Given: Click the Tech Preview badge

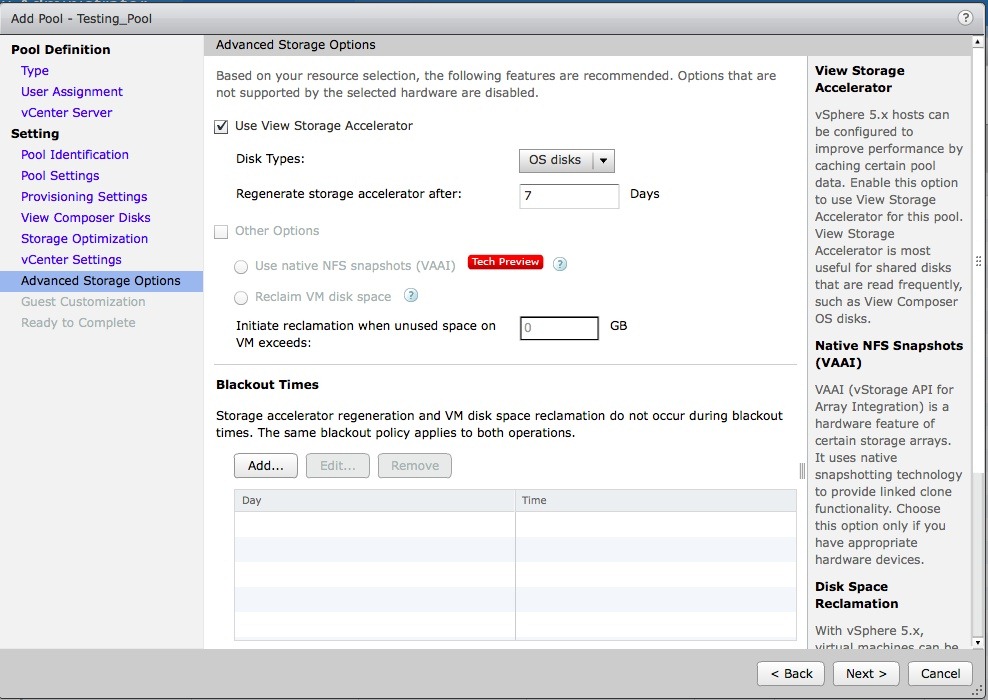Looking at the screenshot, I should point(505,262).
